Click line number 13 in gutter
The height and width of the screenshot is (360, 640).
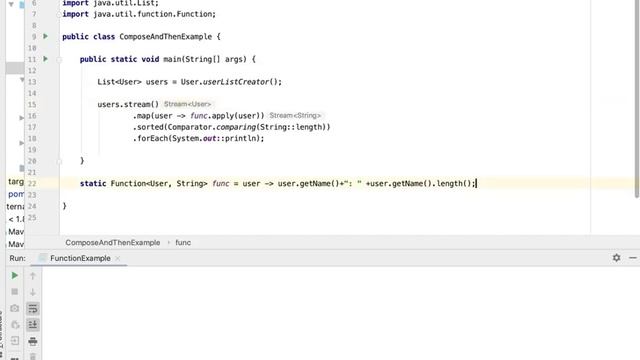tap(32, 82)
